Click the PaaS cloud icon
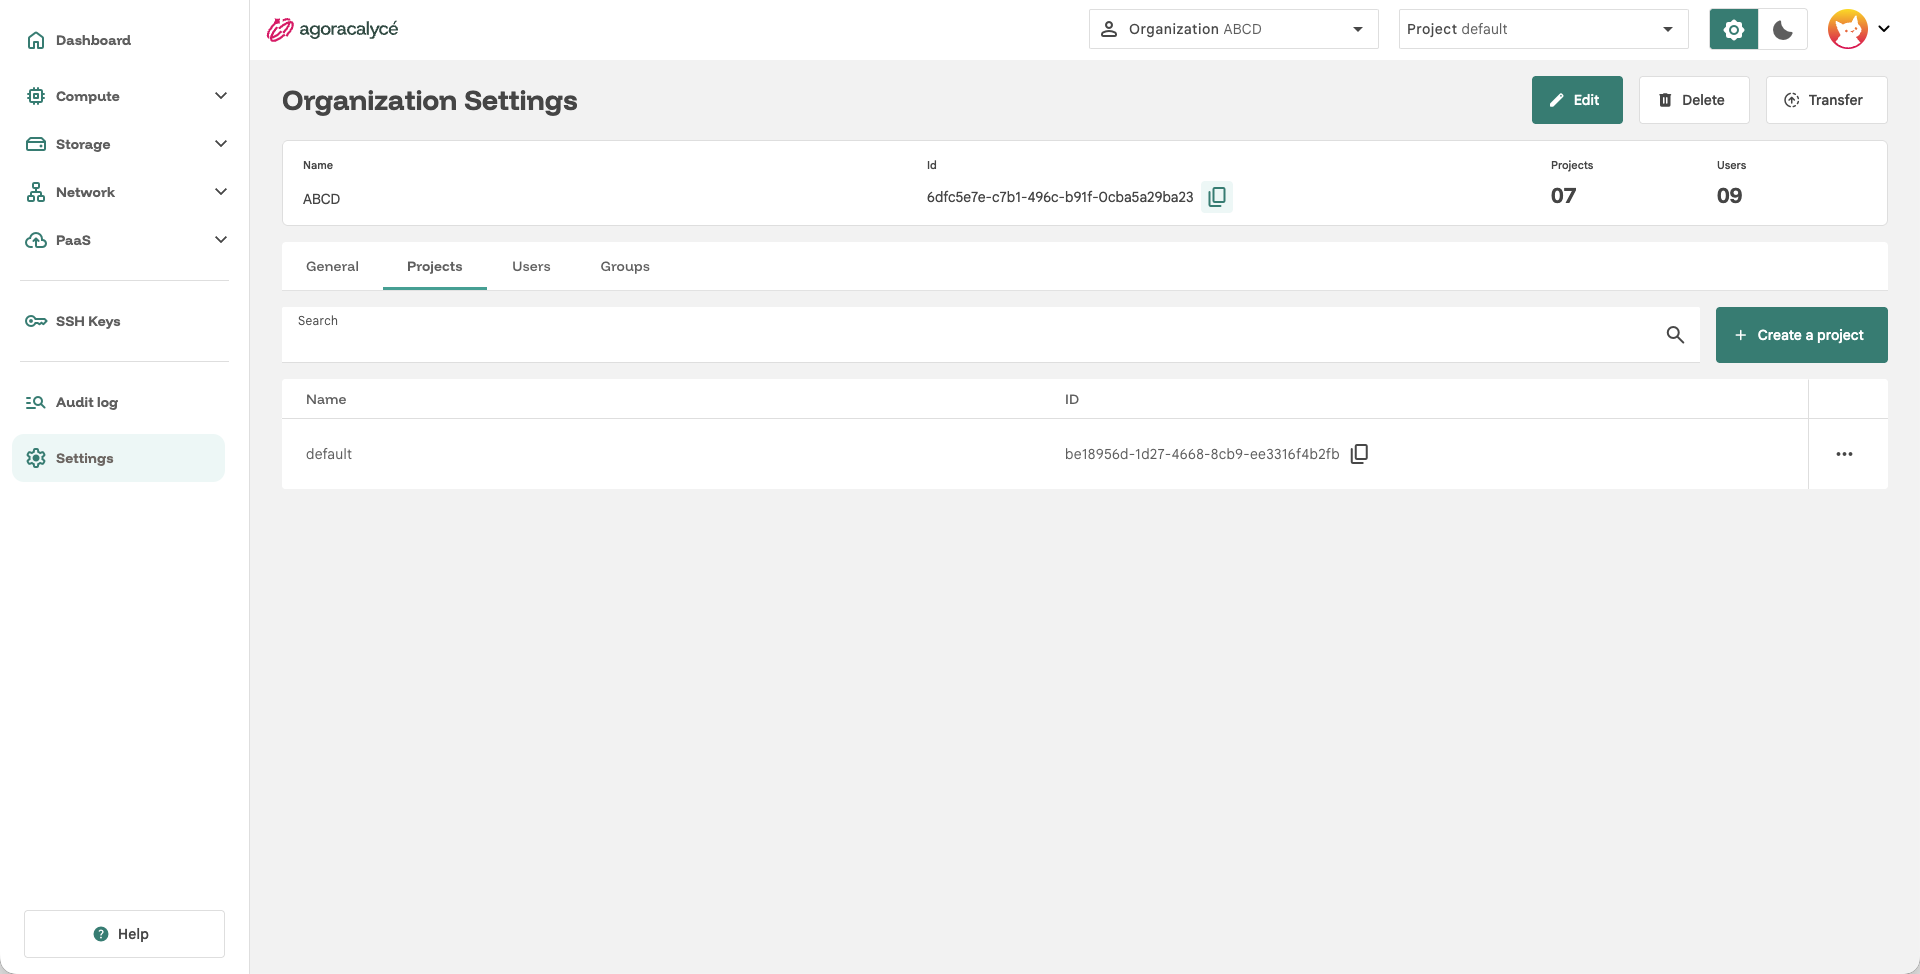The height and width of the screenshot is (974, 1920). pyautogui.click(x=36, y=240)
